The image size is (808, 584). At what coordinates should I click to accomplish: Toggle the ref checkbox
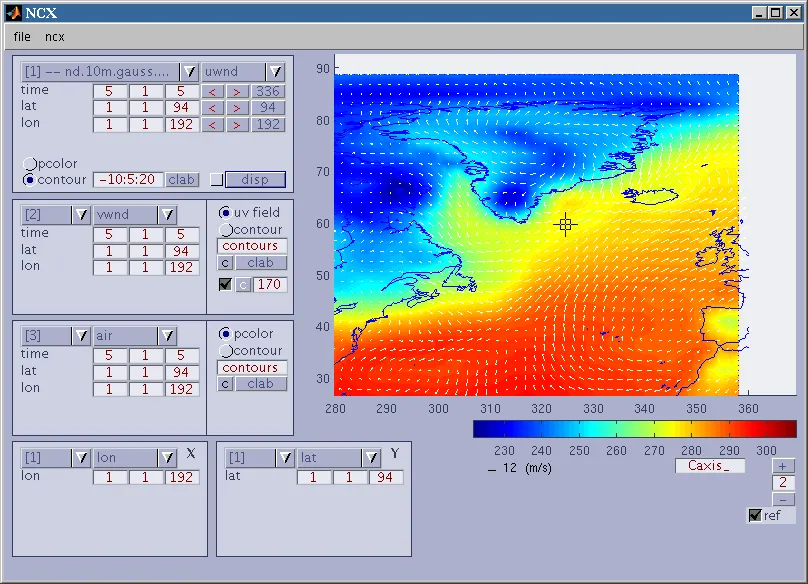(755, 515)
